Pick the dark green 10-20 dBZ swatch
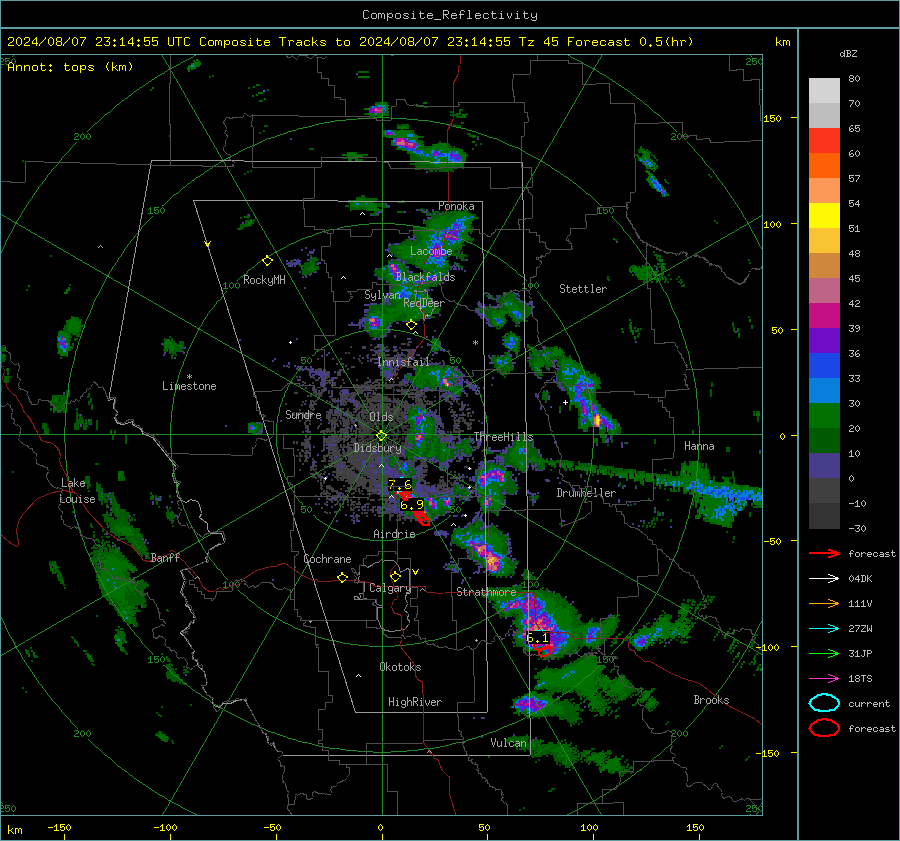Viewport: 900px width, 841px height. [824, 441]
